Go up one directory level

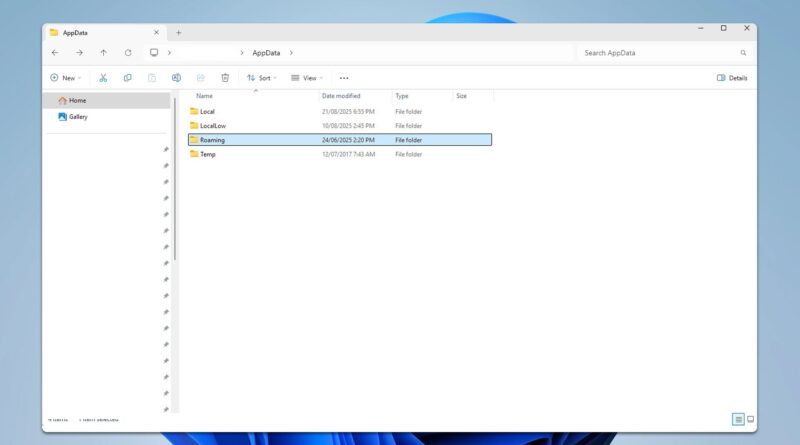click(103, 52)
